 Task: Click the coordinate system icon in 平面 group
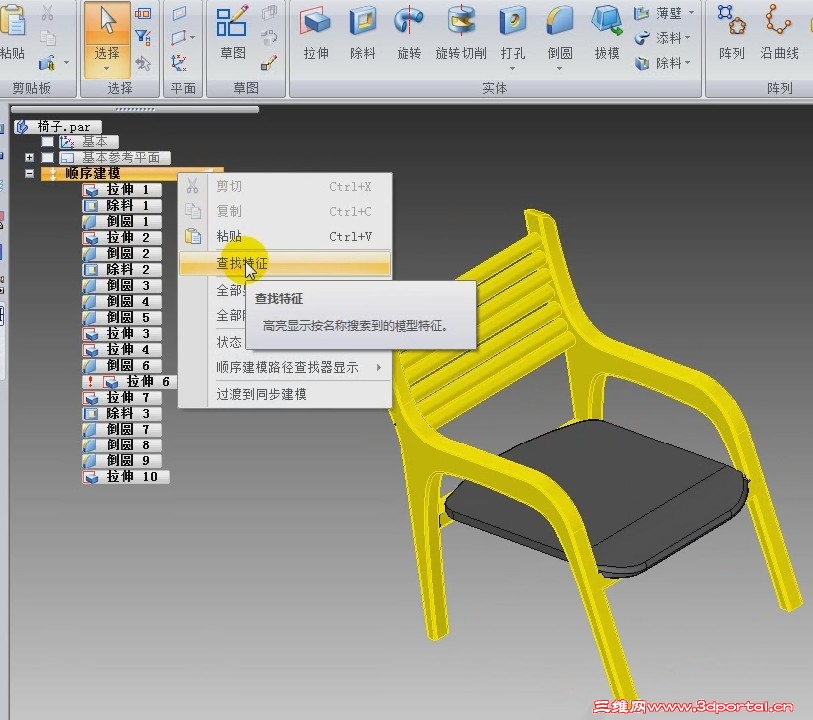pyautogui.click(x=179, y=63)
